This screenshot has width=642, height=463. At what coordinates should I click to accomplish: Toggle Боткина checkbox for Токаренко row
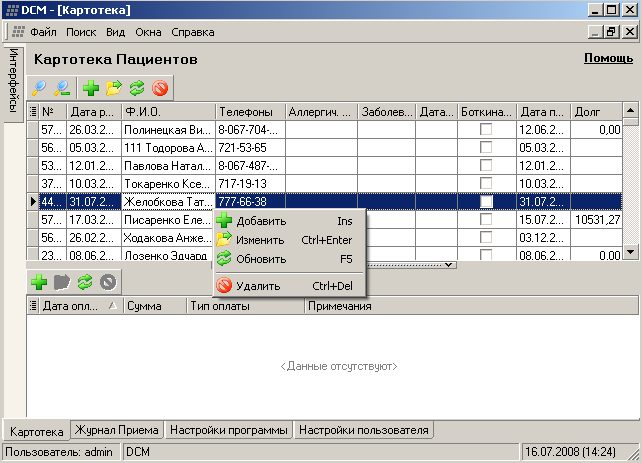486,183
